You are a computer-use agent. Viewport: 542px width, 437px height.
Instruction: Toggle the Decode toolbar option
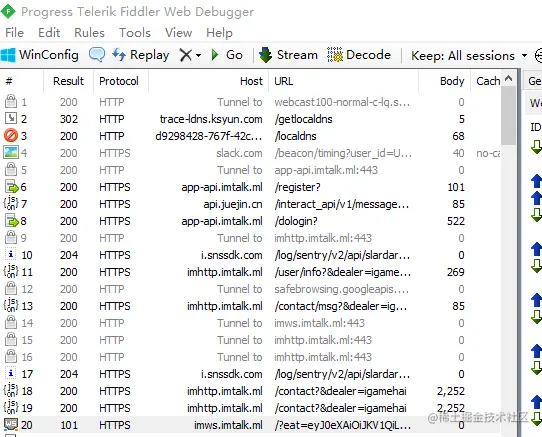coord(359,55)
